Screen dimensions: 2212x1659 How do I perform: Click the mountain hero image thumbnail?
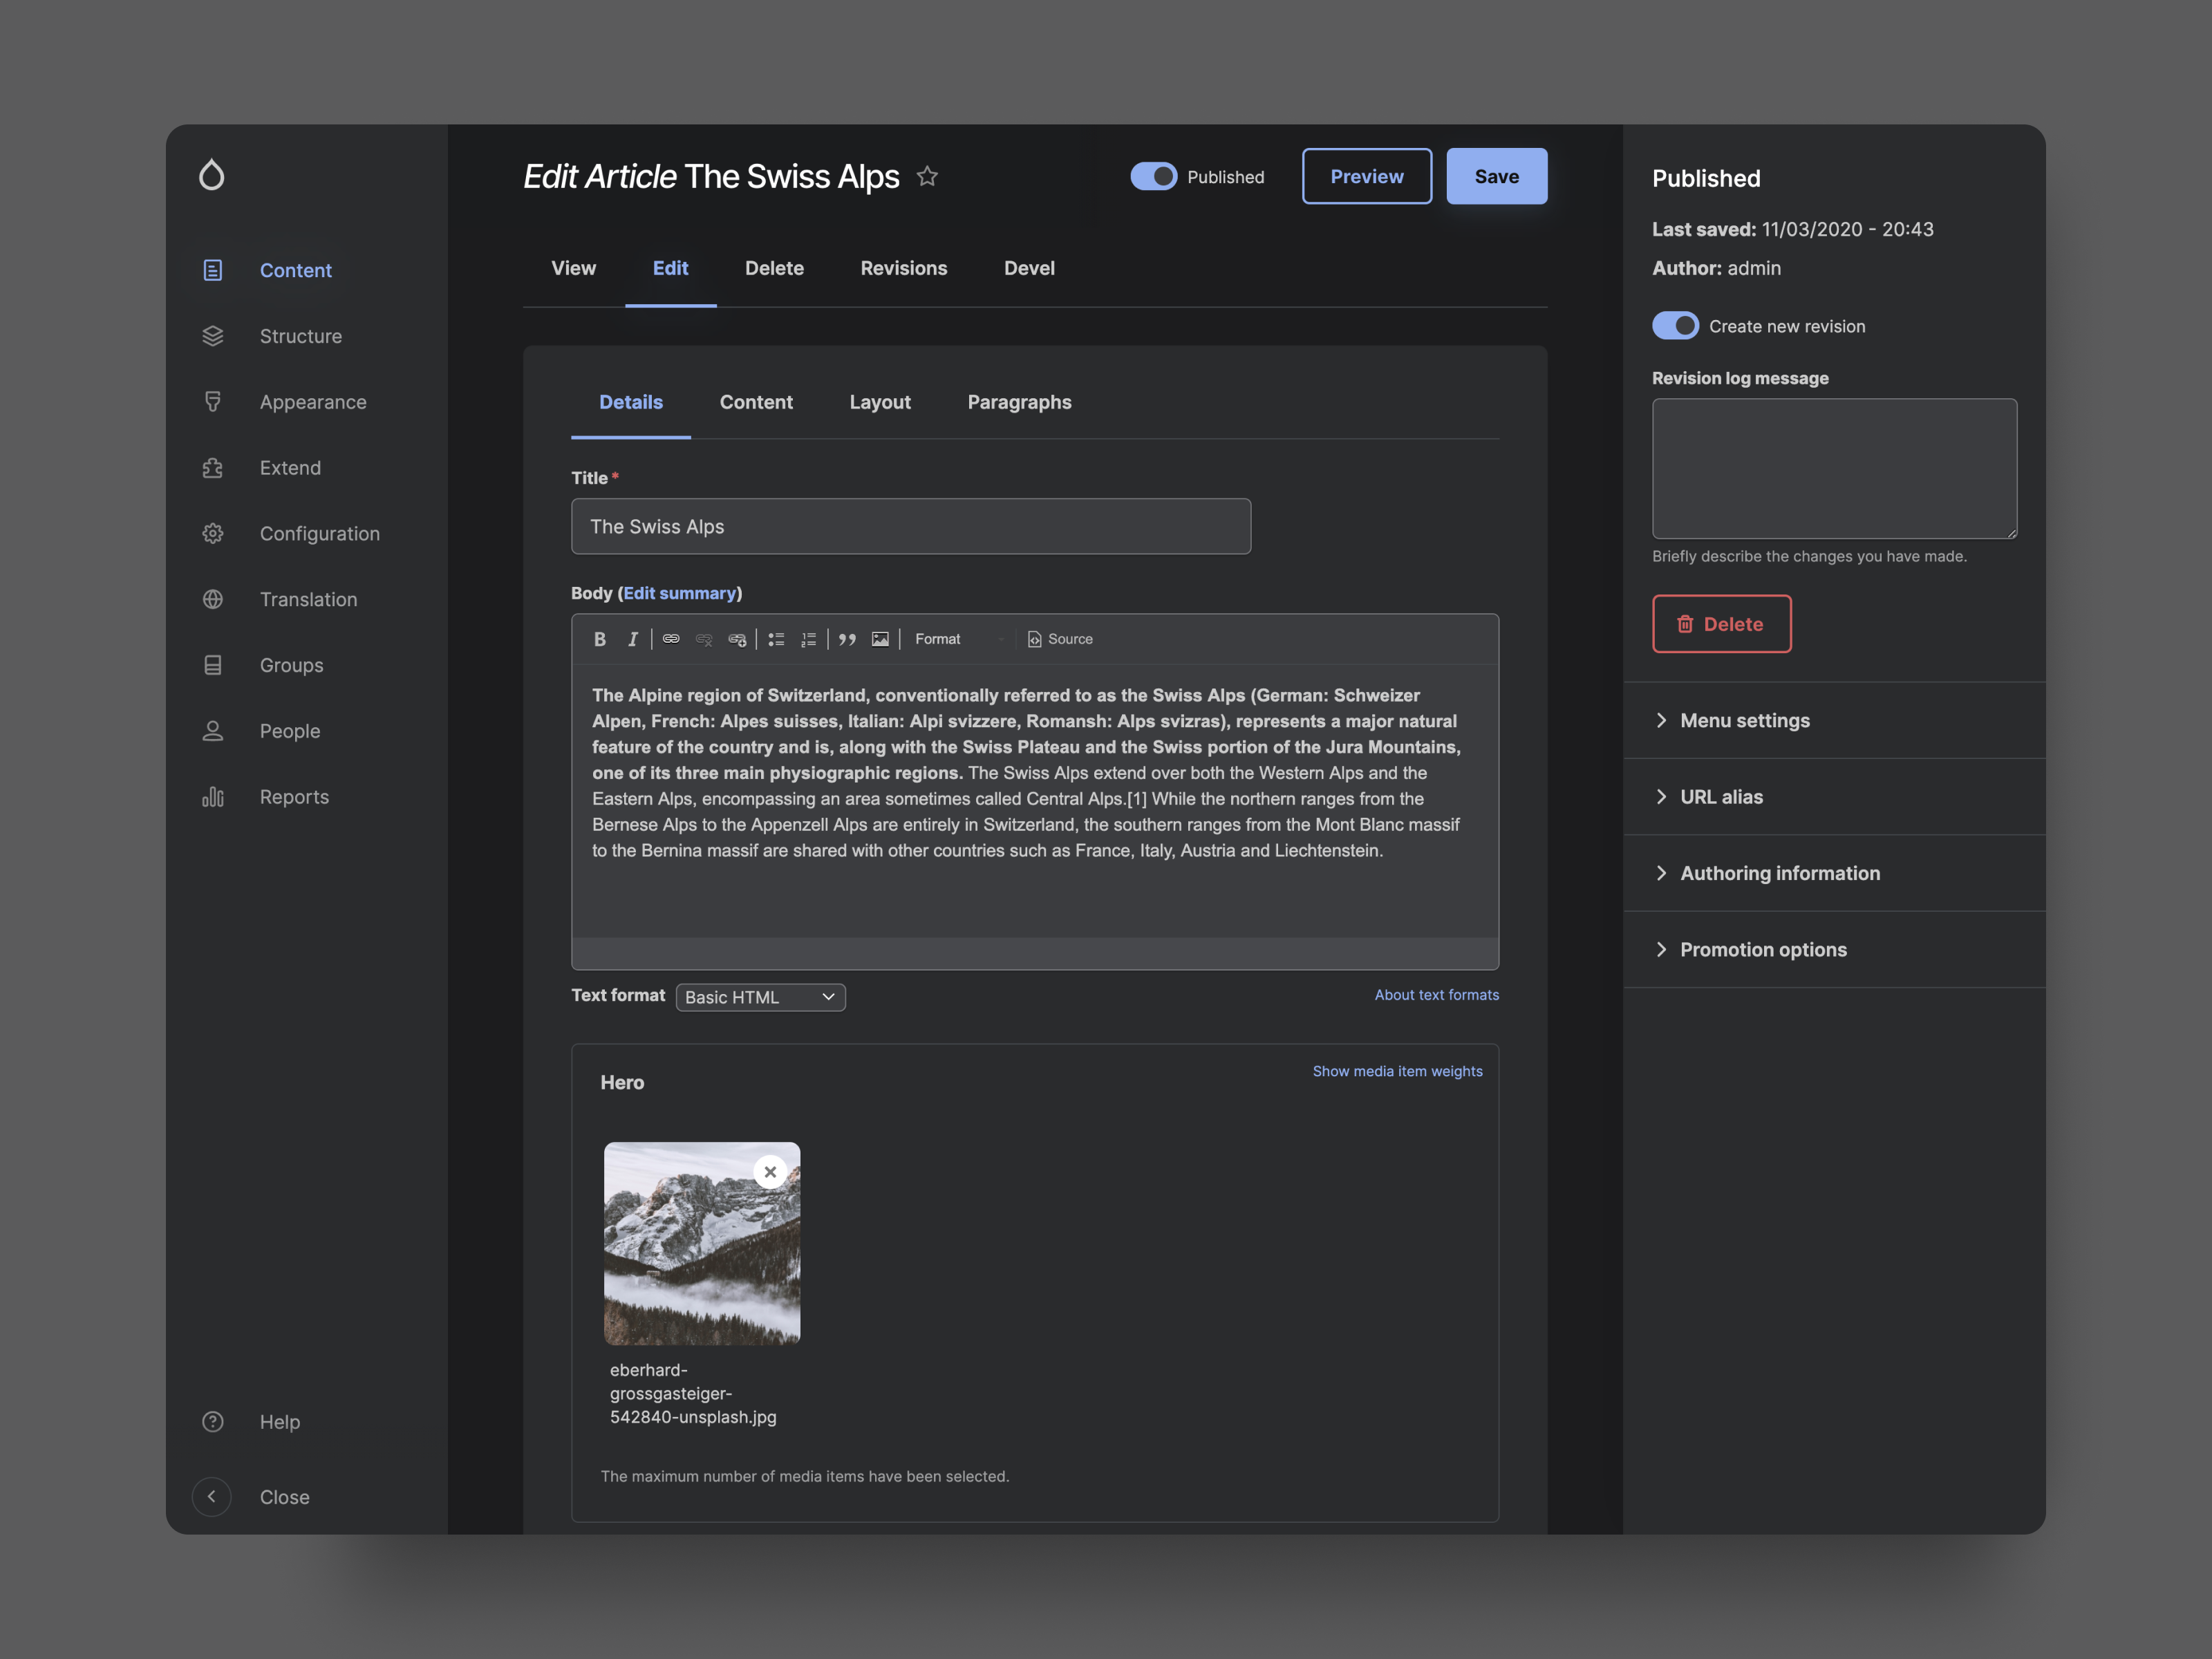702,1243
